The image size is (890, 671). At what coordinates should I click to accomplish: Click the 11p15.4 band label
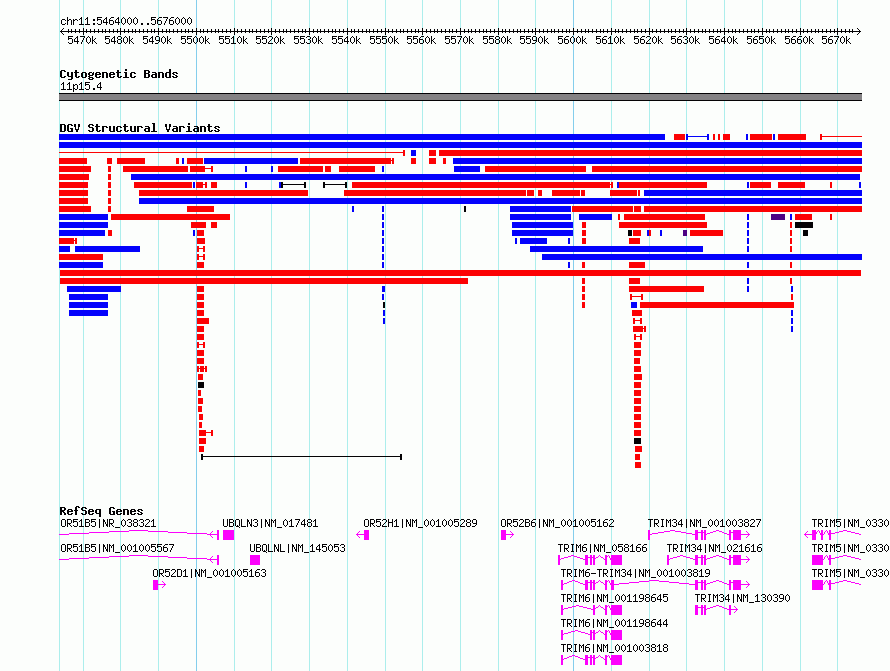tap(81, 86)
